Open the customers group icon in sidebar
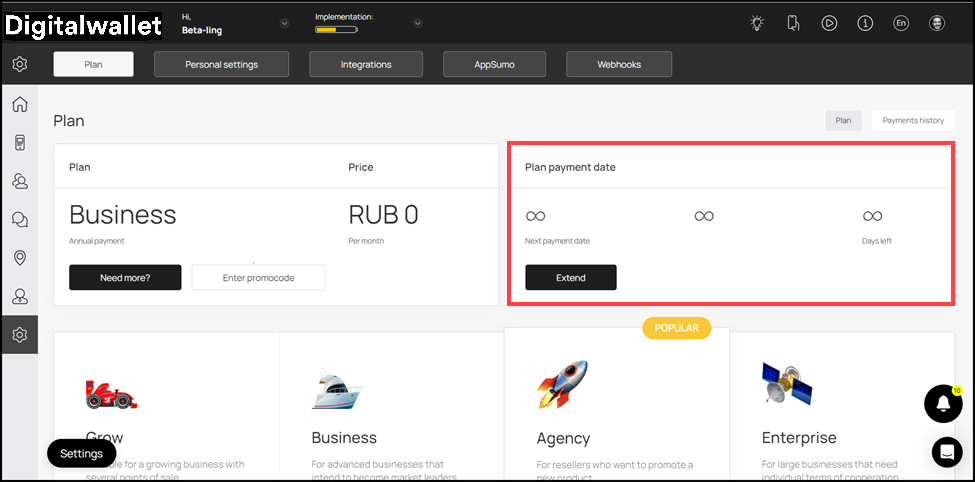This screenshot has height=482, width=975. point(19,181)
